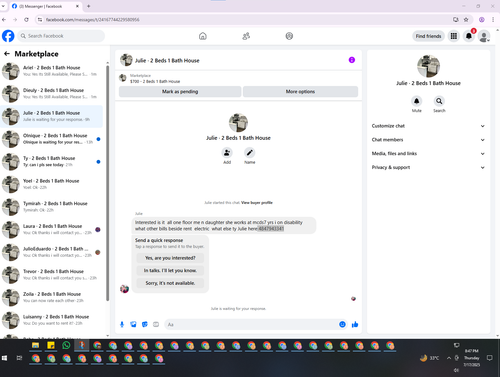This screenshot has height=377, width=500.
Task: Open Luisanny's conversation
Action: pos(52,320)
